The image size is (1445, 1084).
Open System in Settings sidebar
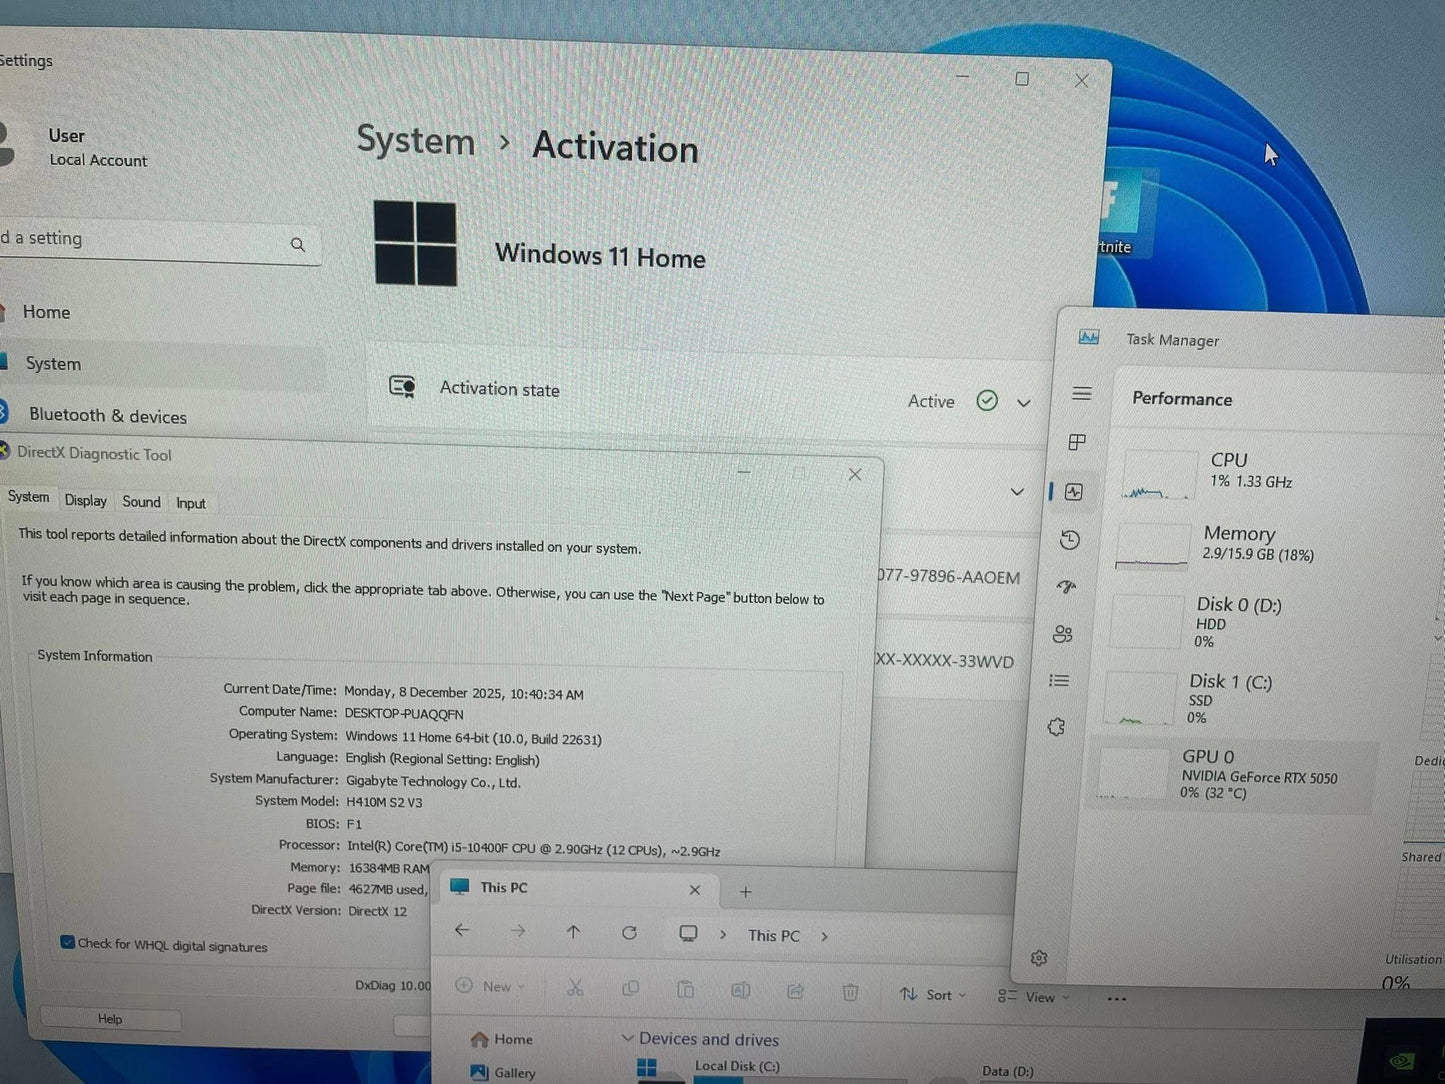click(53, 364)
